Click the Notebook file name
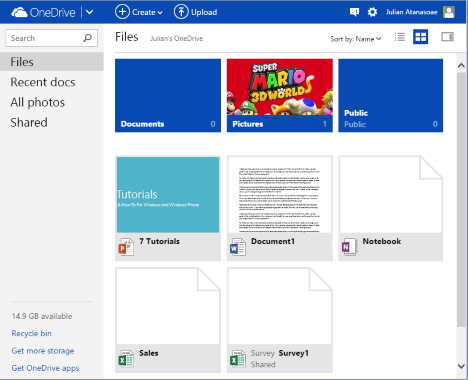 (382, 241)
